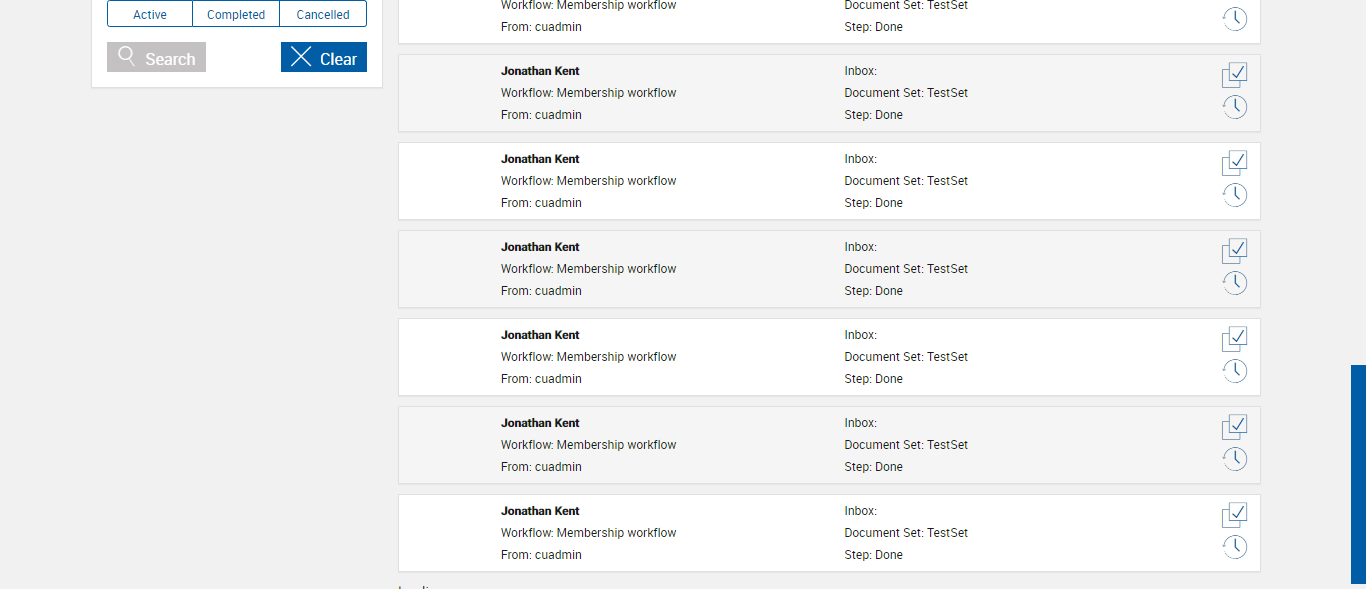View history clock in fifth full Jonathan Kent row
Viewport: 1366px width, 589px height.
point(1235,459)
